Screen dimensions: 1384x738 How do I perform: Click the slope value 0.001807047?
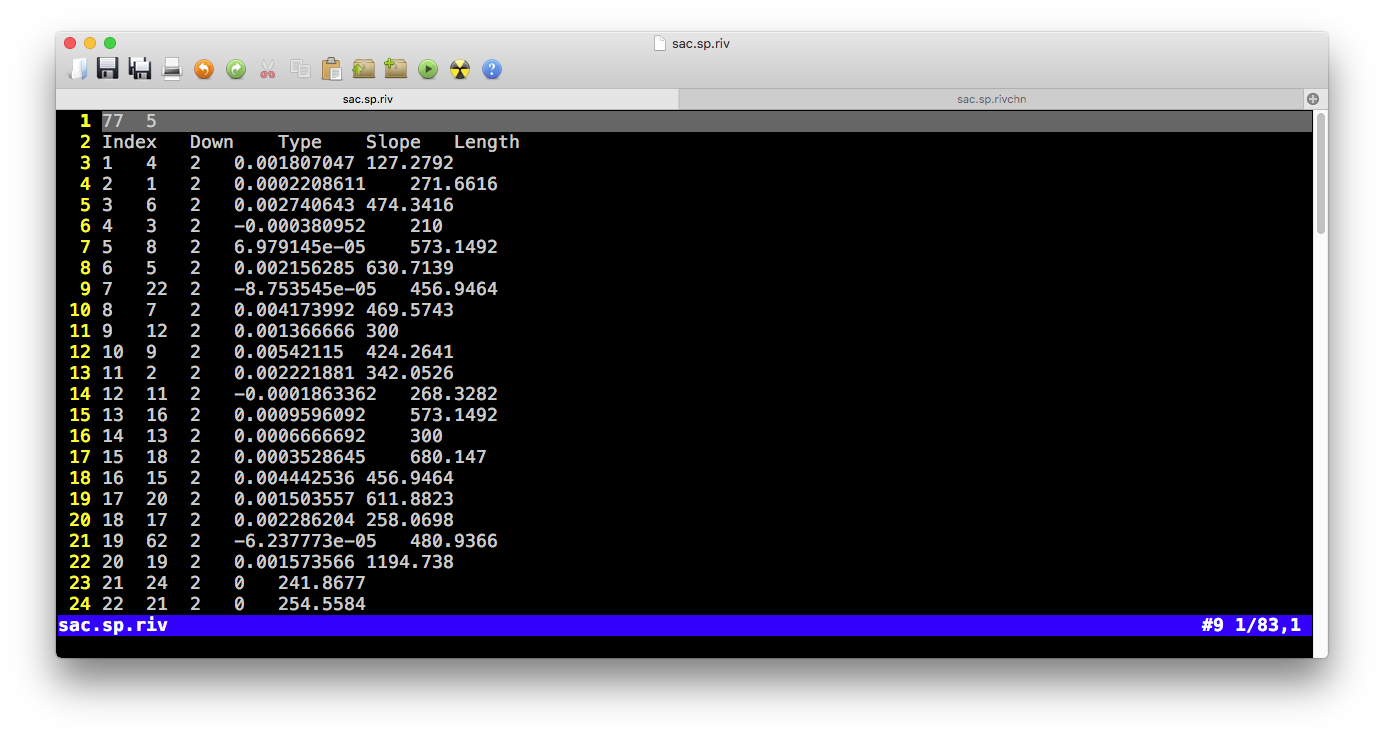coord(294,163)
